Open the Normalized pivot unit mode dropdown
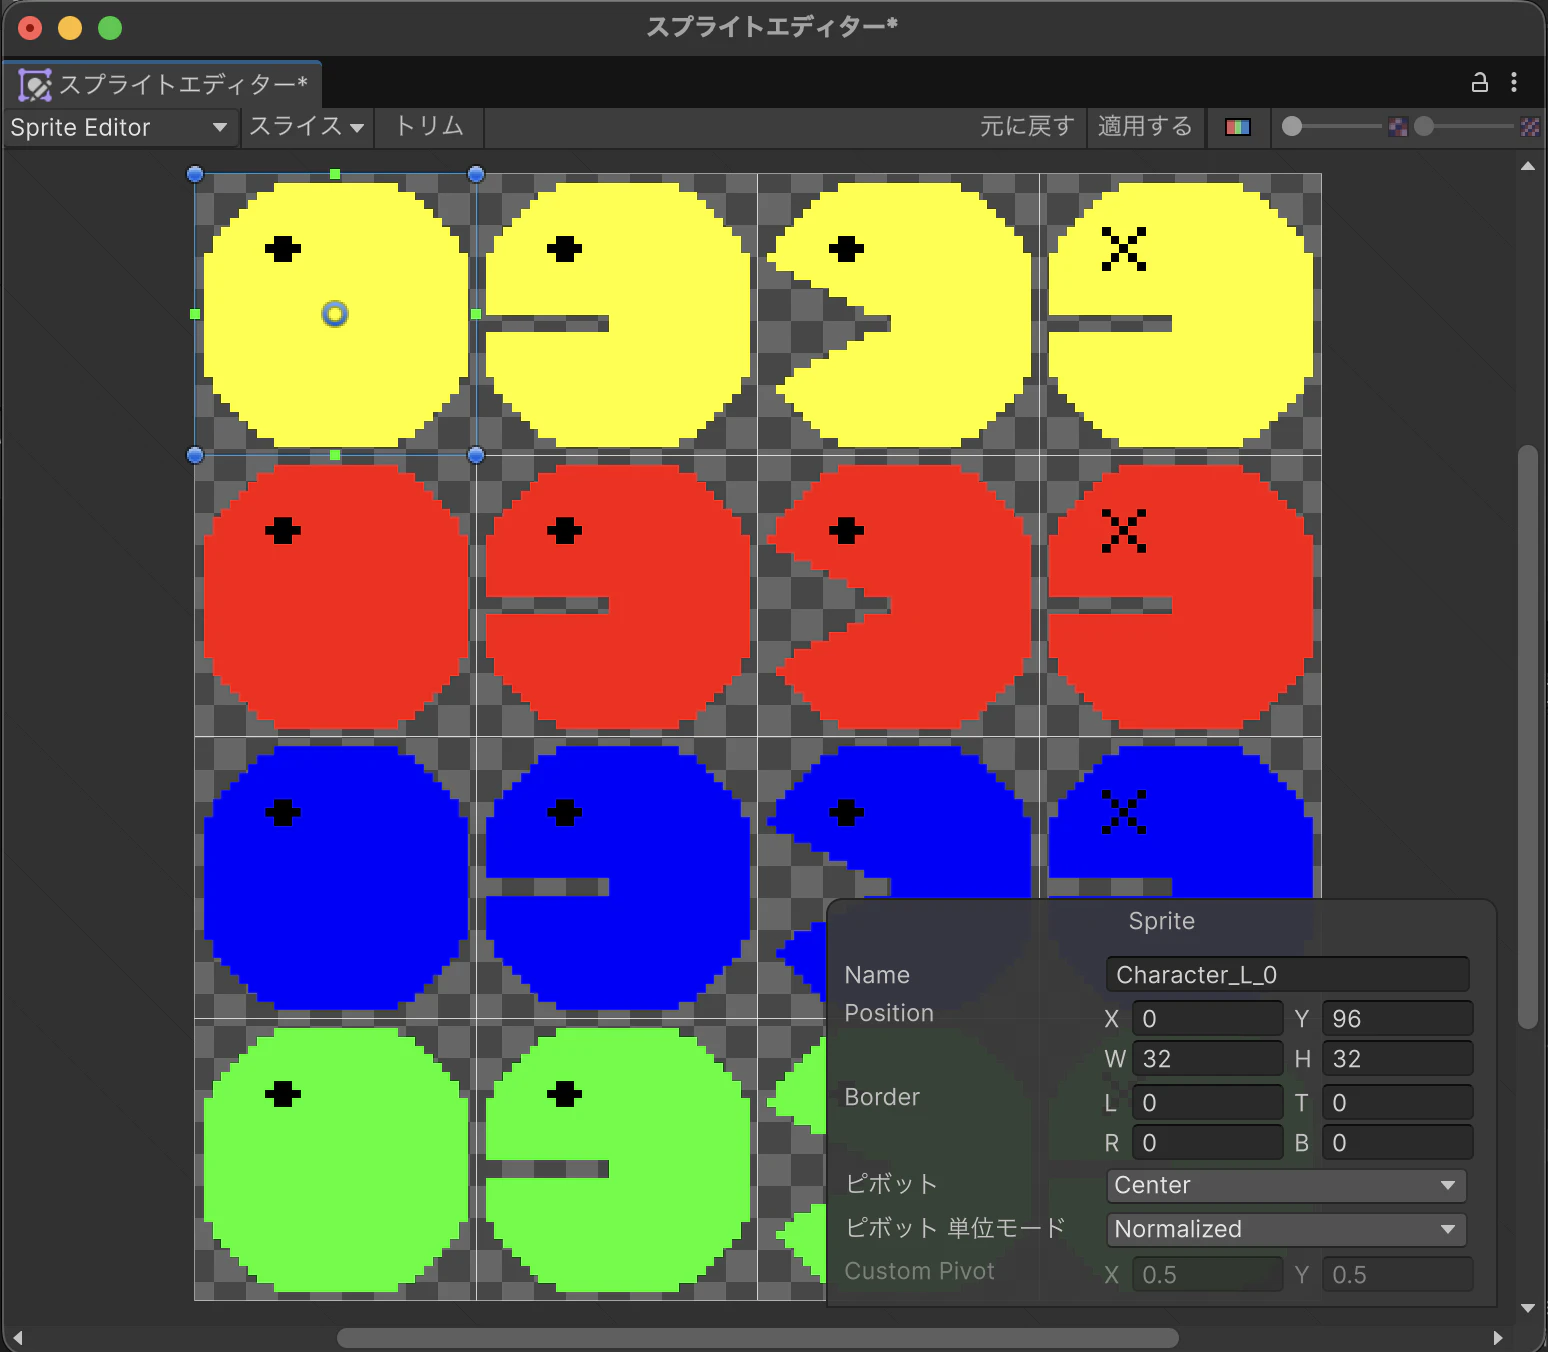This screenshot has width=1548, height=1352. tap(1286, 1230)
